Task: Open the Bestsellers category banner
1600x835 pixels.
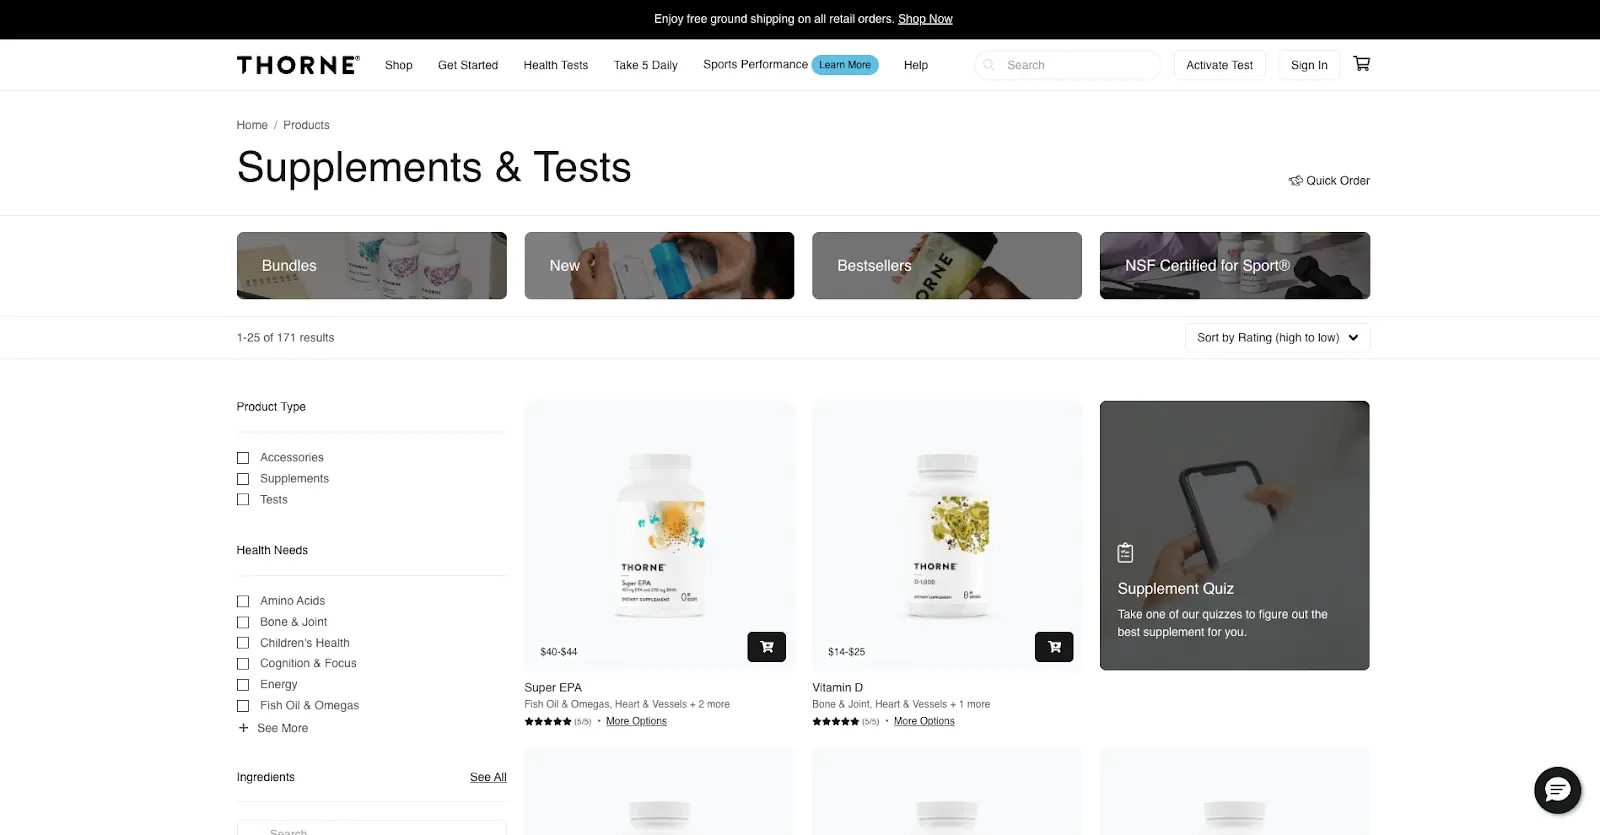Action: point(947,266)
